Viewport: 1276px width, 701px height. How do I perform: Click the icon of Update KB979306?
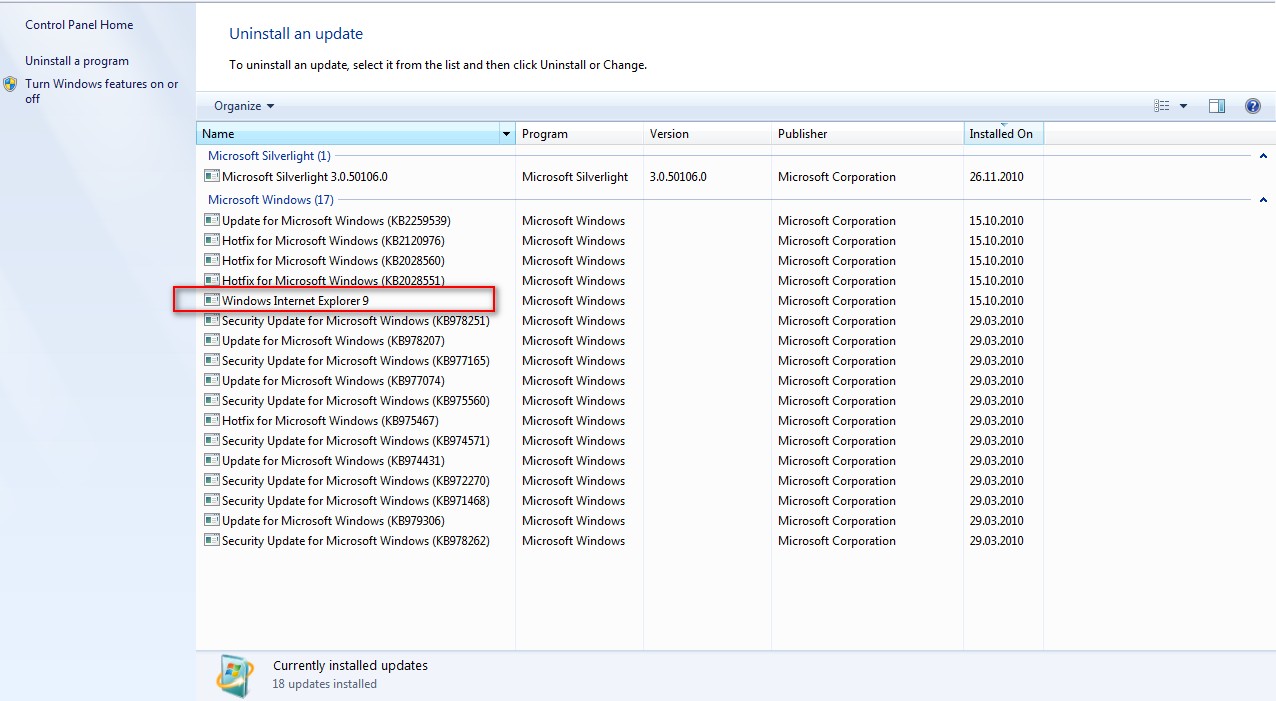pos(211,520)
